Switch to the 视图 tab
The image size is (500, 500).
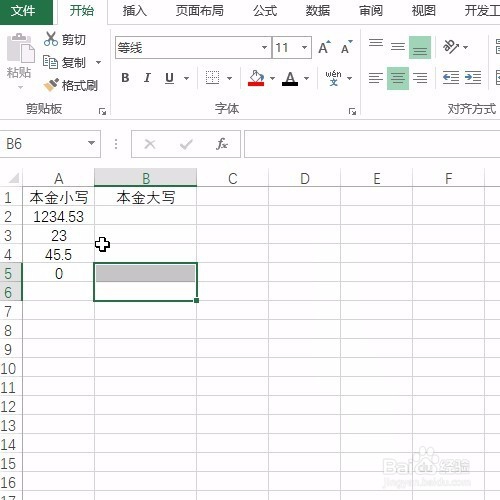424,11
